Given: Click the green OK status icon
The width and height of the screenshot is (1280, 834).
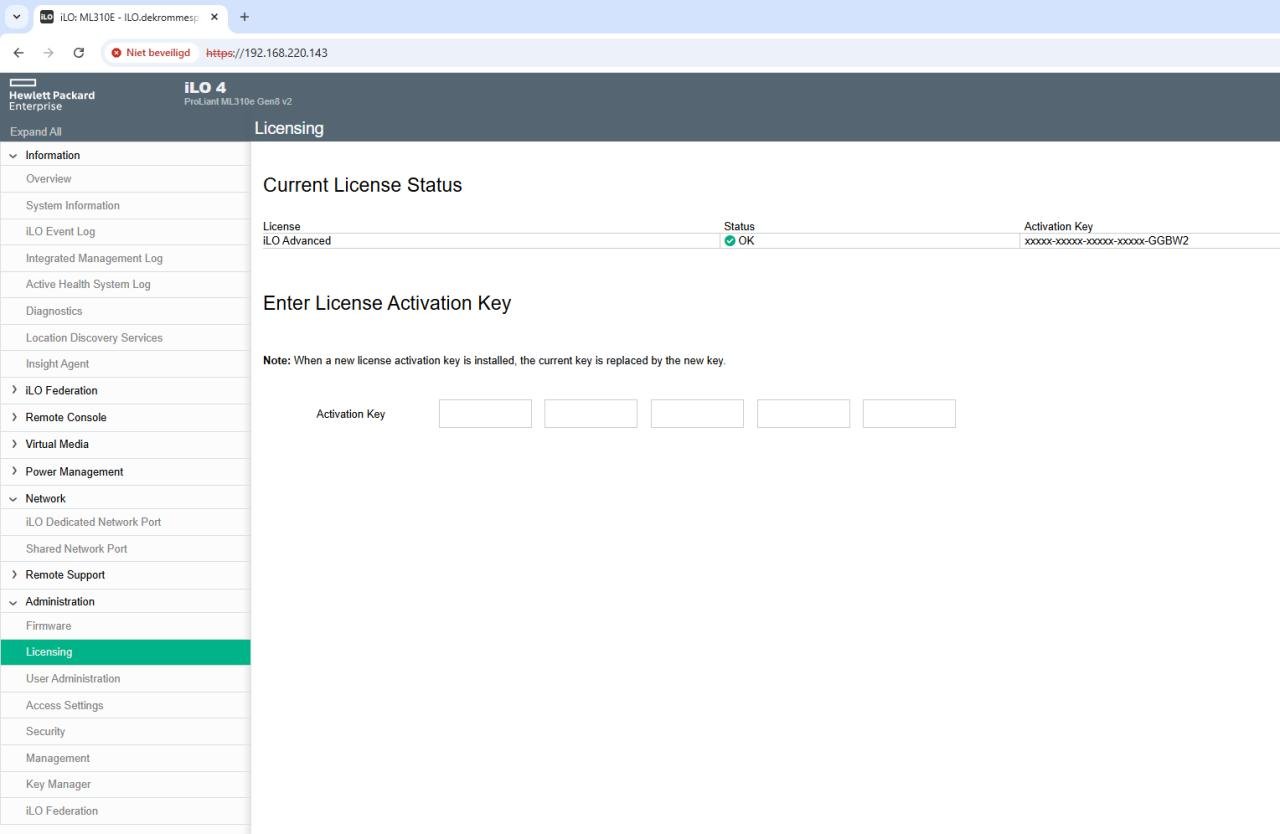Looking at the screenshot, I should [730, 241].
